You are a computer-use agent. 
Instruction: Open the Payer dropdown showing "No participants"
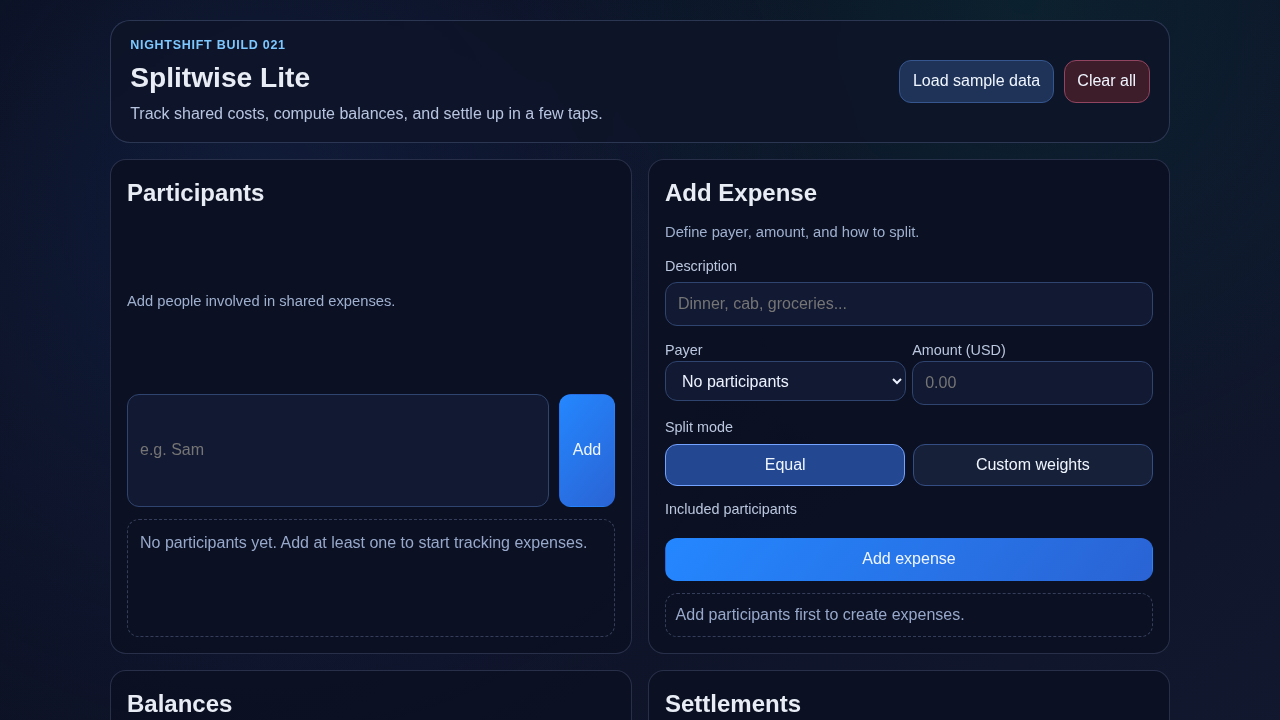[x=785, y=381]
